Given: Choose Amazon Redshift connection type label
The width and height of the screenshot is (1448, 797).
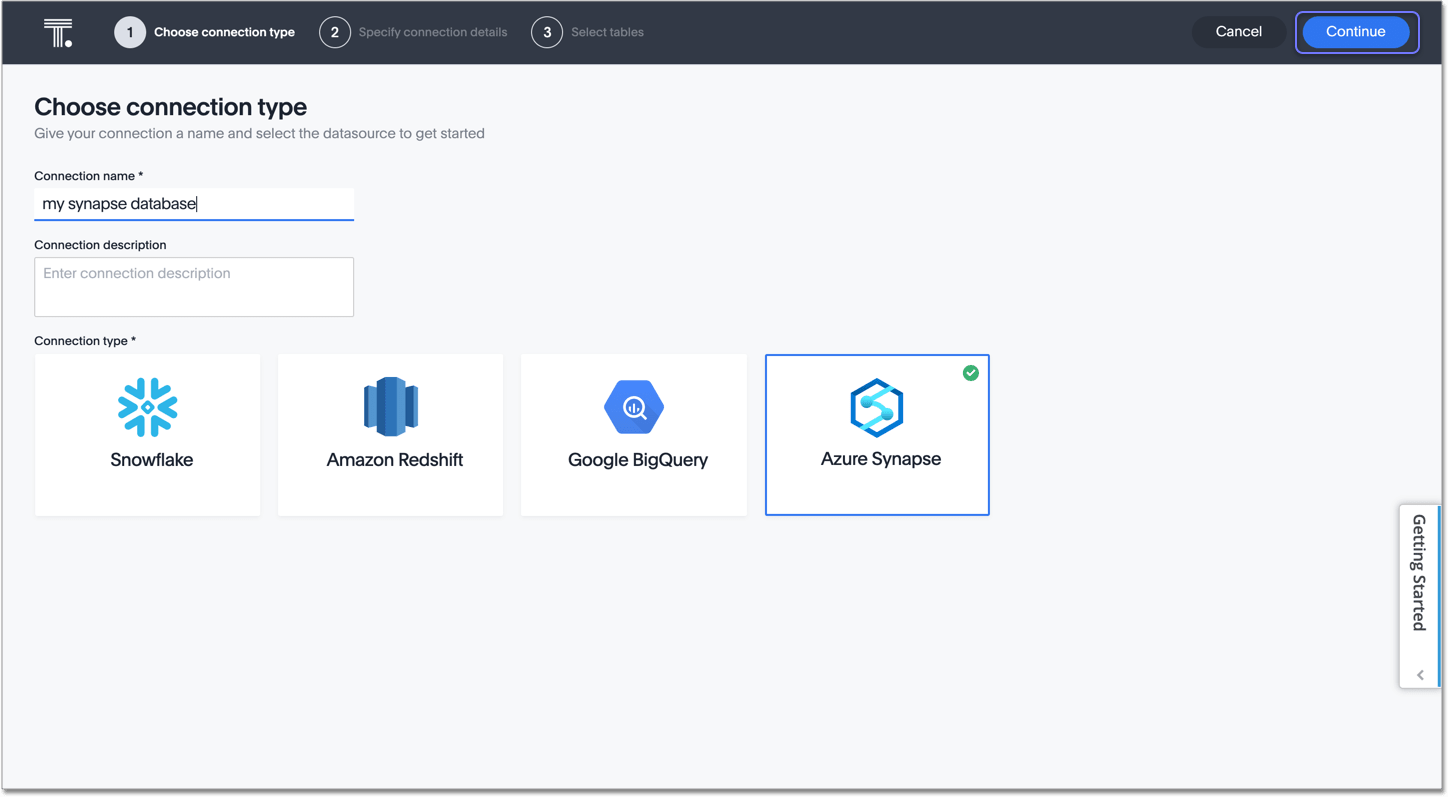Looking at the screenshot, I should tap(395, 460).
